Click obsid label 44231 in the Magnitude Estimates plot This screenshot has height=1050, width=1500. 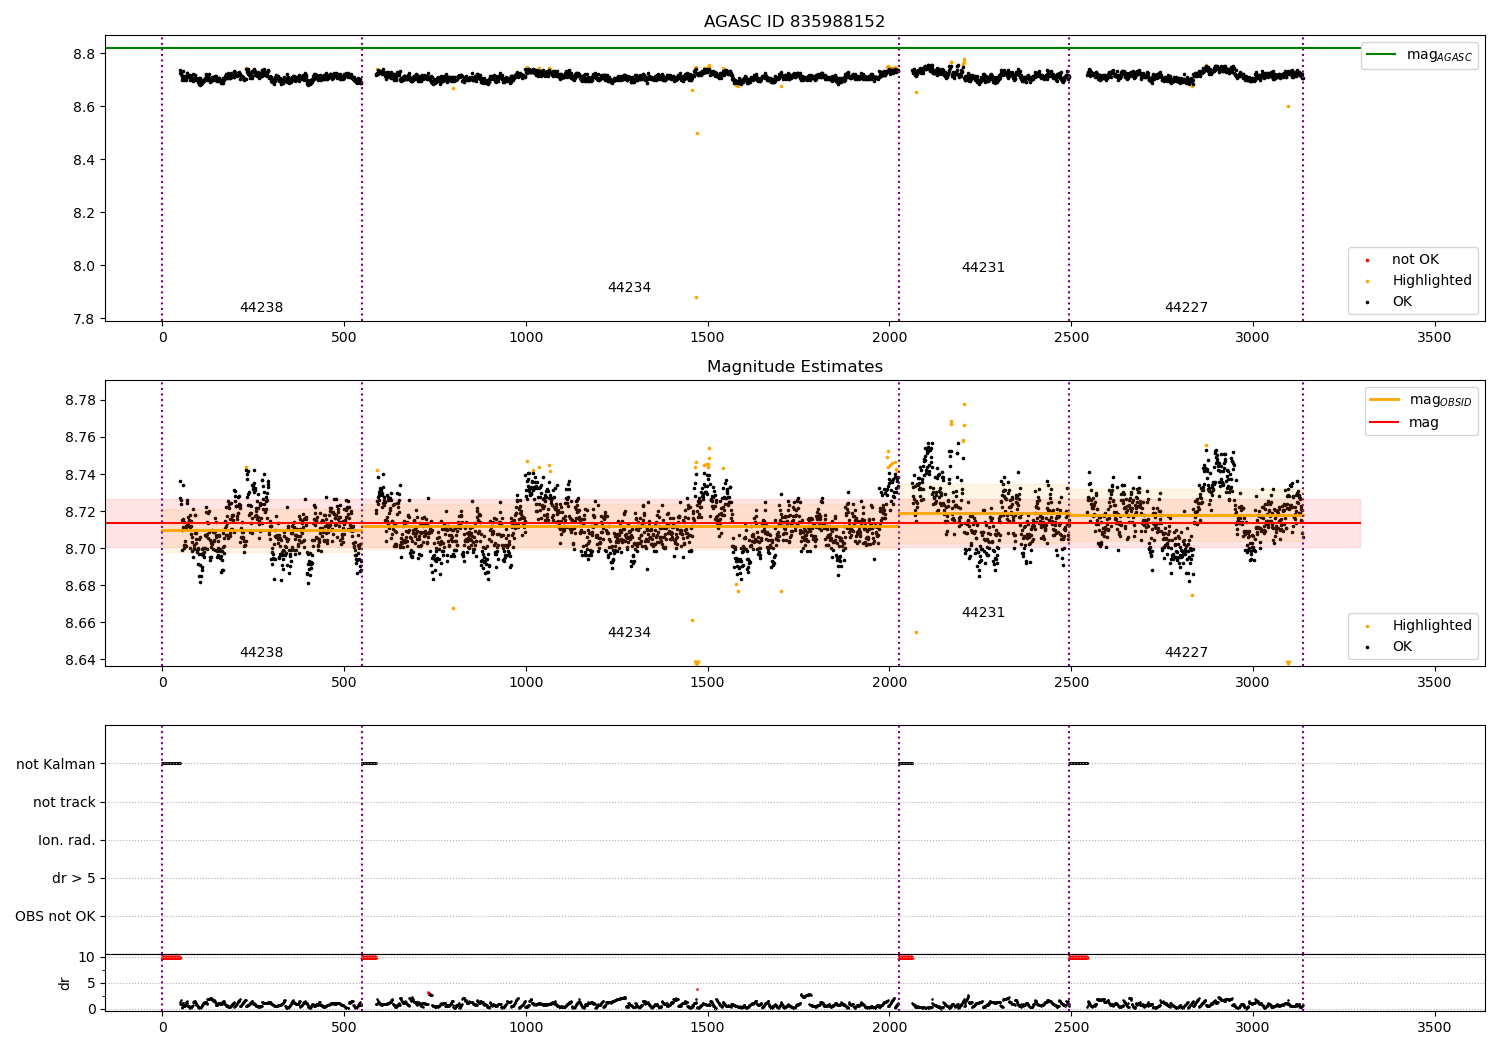[983, 612]
